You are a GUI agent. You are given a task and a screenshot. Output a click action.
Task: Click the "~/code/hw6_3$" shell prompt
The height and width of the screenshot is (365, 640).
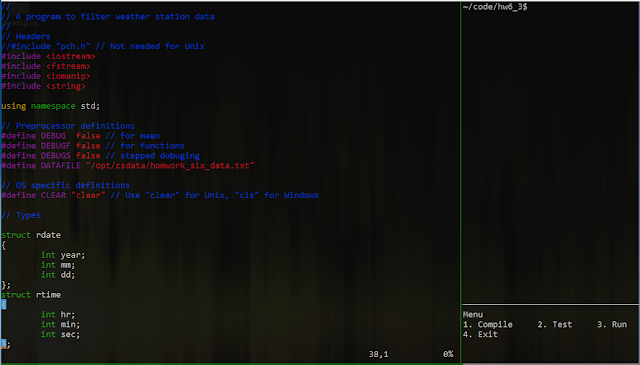[495, 7]
